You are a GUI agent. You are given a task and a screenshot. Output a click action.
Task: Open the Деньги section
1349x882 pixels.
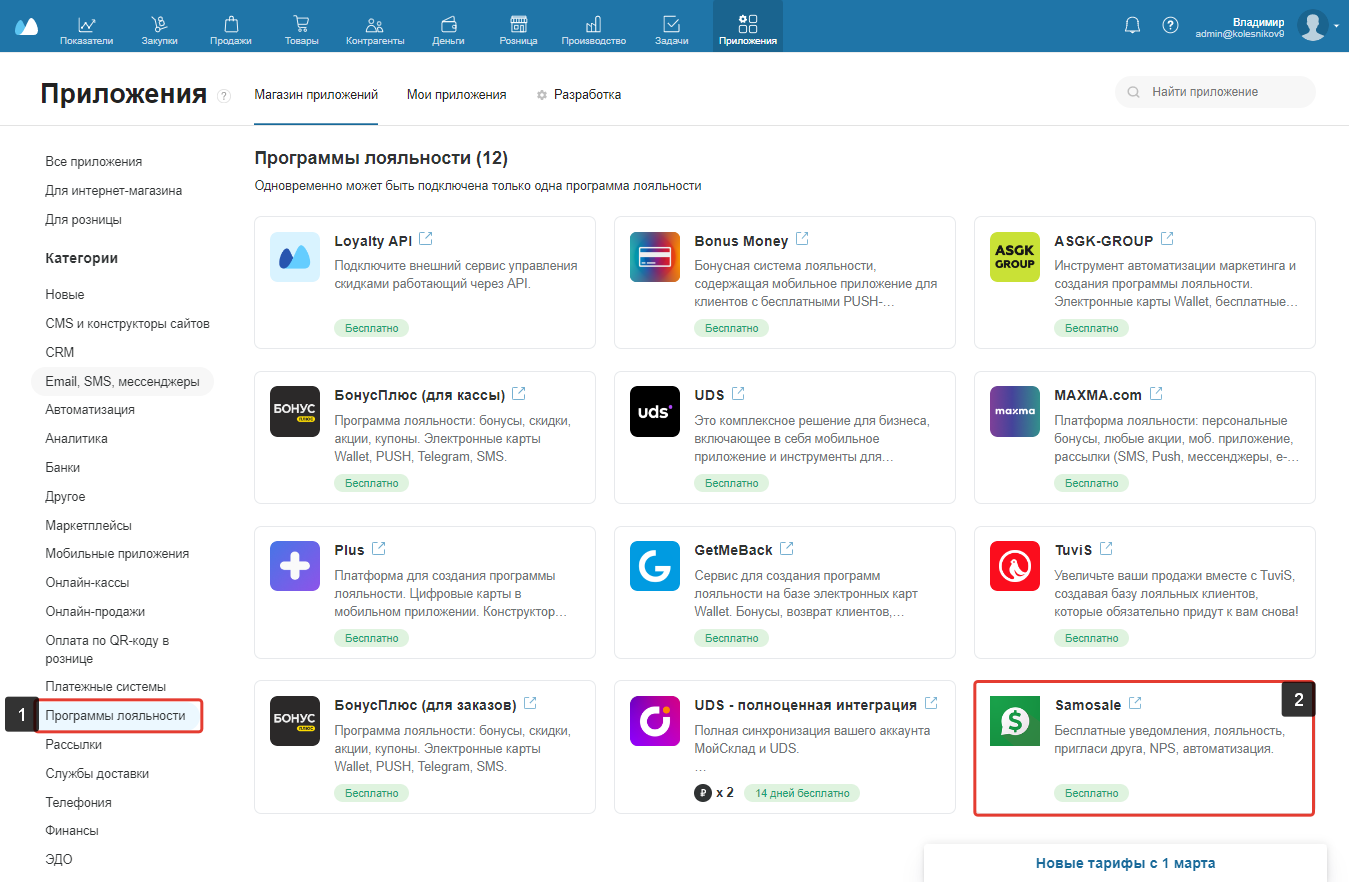[448, 30]
